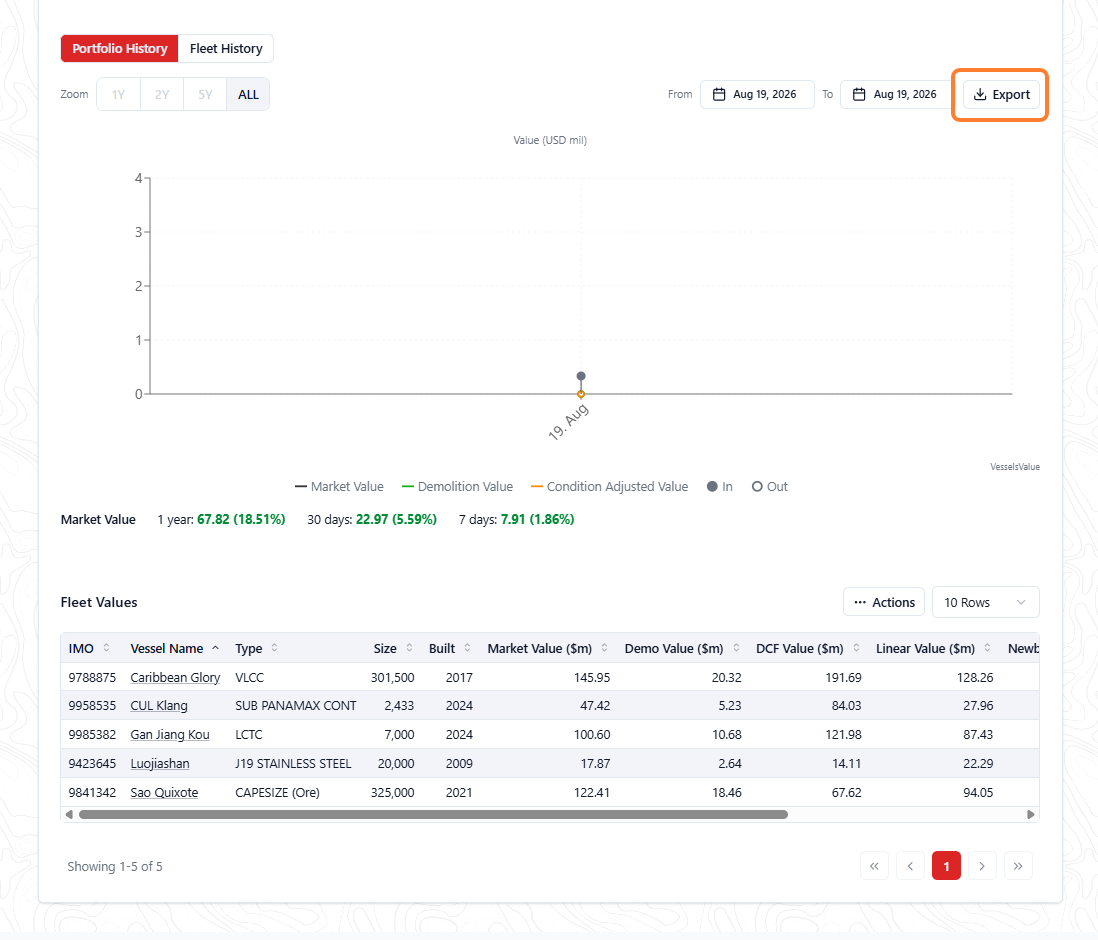The width and height of the screenshot is (1098, 940).
Task: Click the horizontal table scrollbar thumb
Action: [x=433, y=815]
